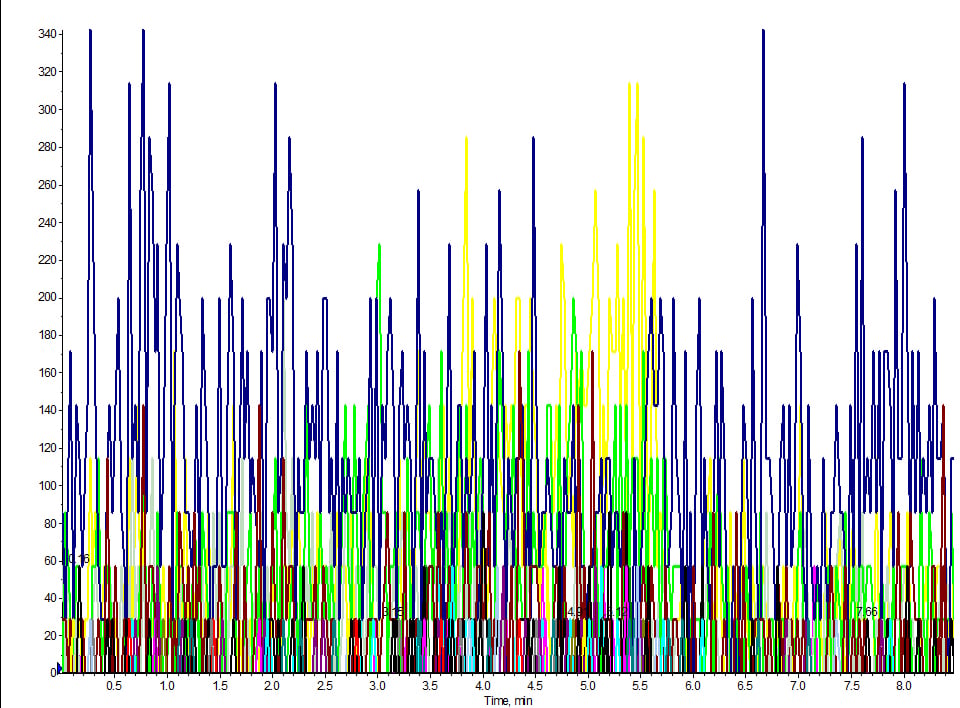Click the x-axis time value '4.0'
This screenshot has width=960, height=708.
pos(482,685)
